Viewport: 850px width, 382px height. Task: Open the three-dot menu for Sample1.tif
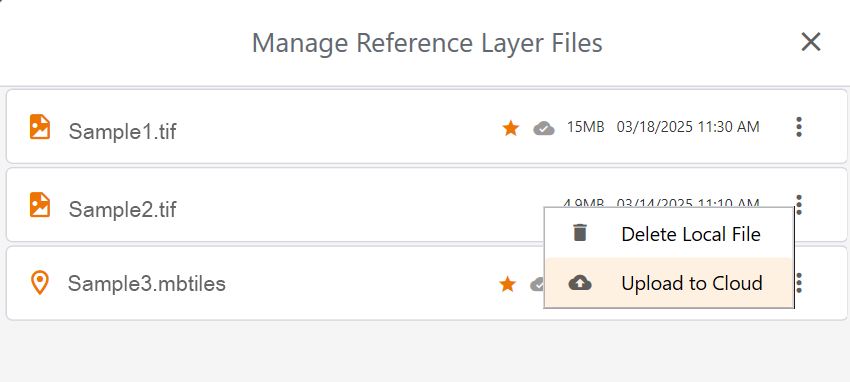799,127
